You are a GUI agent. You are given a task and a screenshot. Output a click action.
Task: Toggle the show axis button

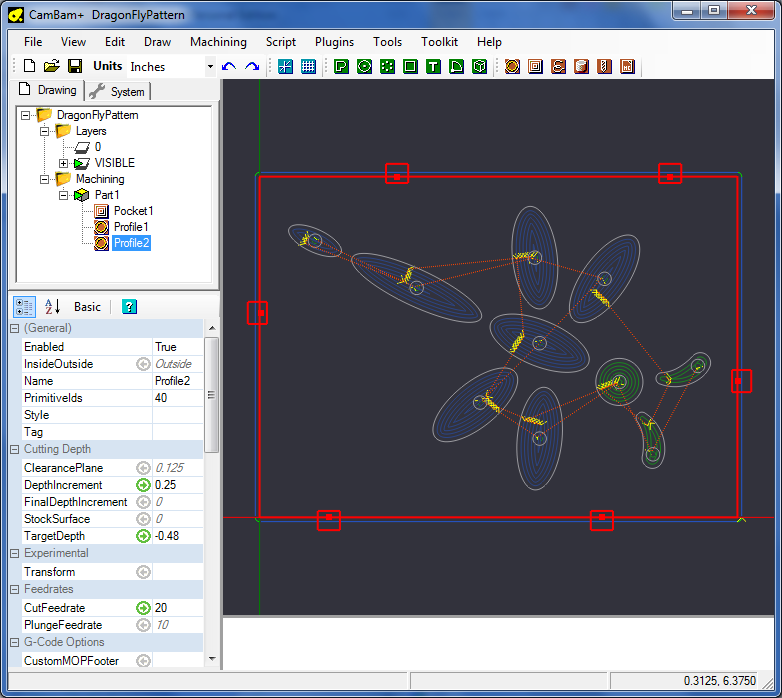tap(285, 66)
